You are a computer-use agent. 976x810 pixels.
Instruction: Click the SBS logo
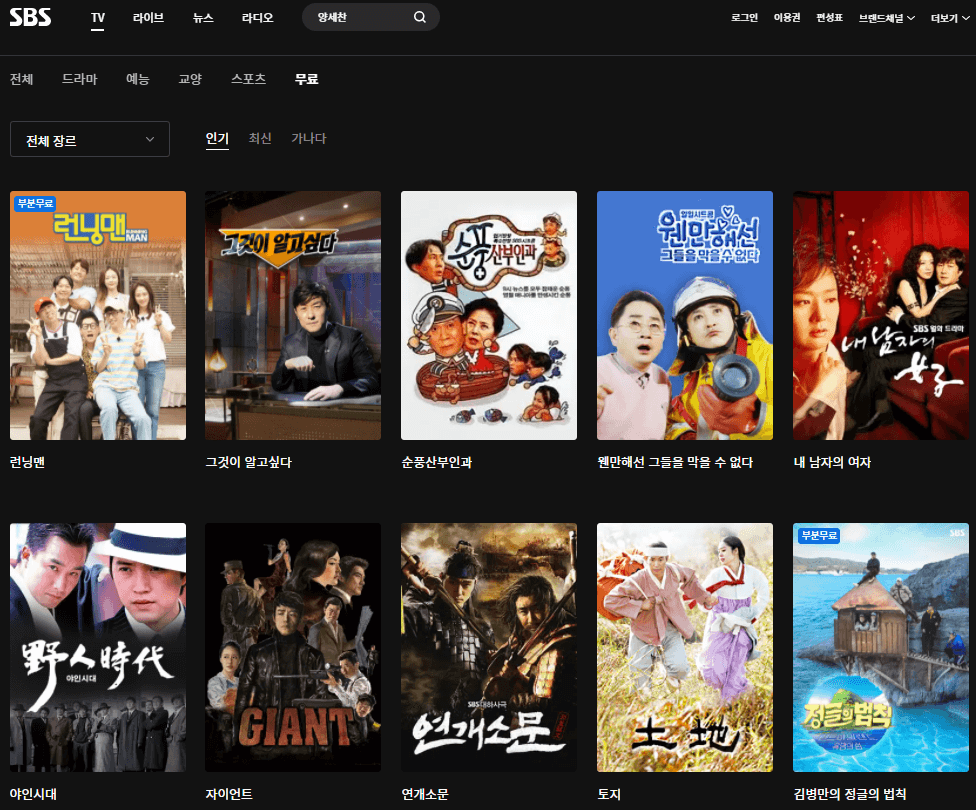click(x=30, y=17)
